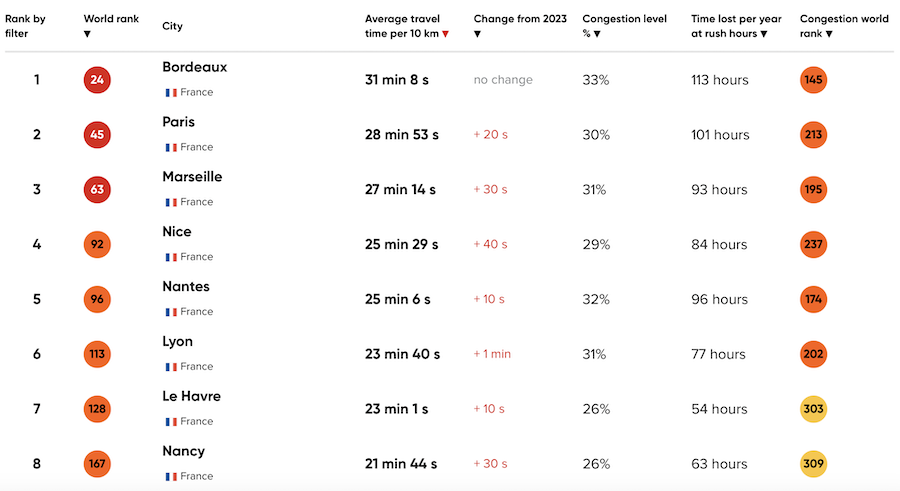This screenshot has height=491, width=900.
Task: Click Paris world rank 45 badge
Action: click(97, 135)
